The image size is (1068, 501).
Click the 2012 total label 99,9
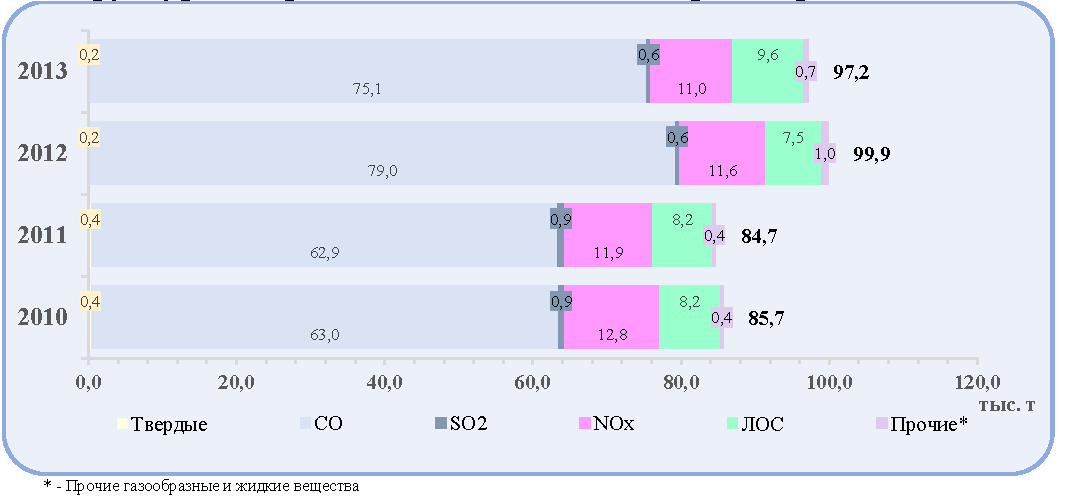point(871,155)
